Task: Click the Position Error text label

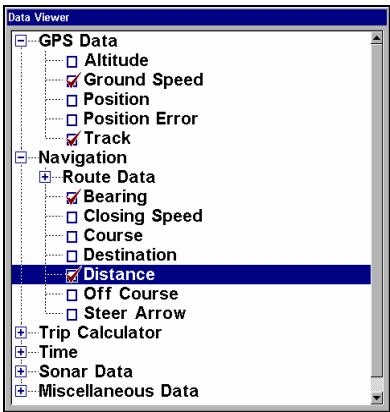Action: click(x=141, y=119)
